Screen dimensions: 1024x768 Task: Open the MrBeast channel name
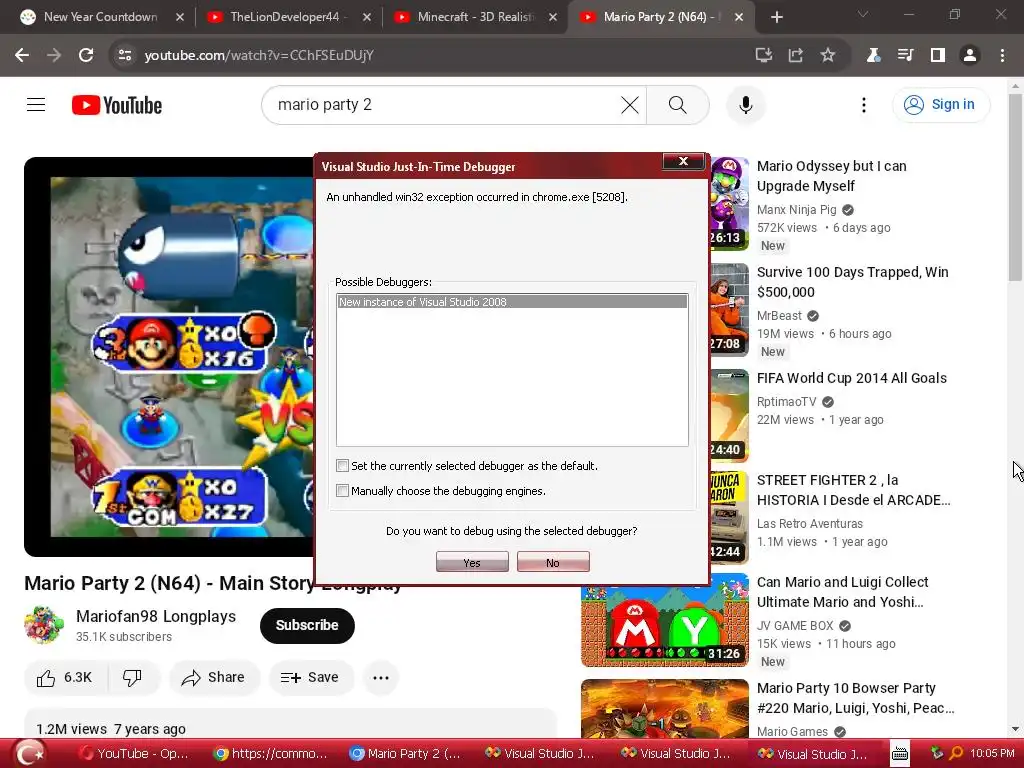tap(779, 315)
